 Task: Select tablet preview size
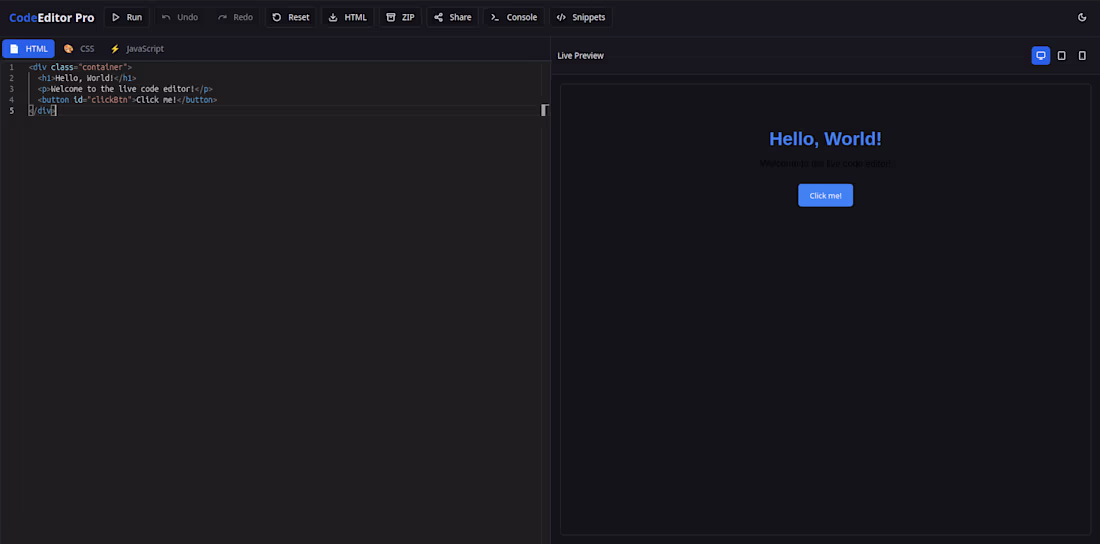point(1061,55)
